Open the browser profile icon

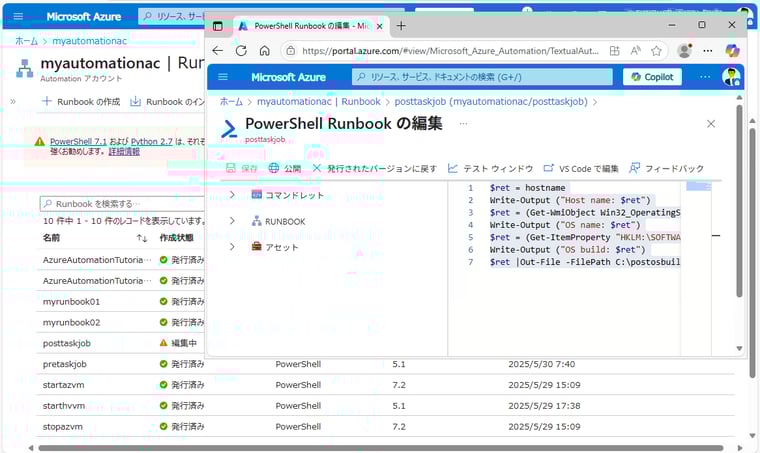[x=684, y=50]
